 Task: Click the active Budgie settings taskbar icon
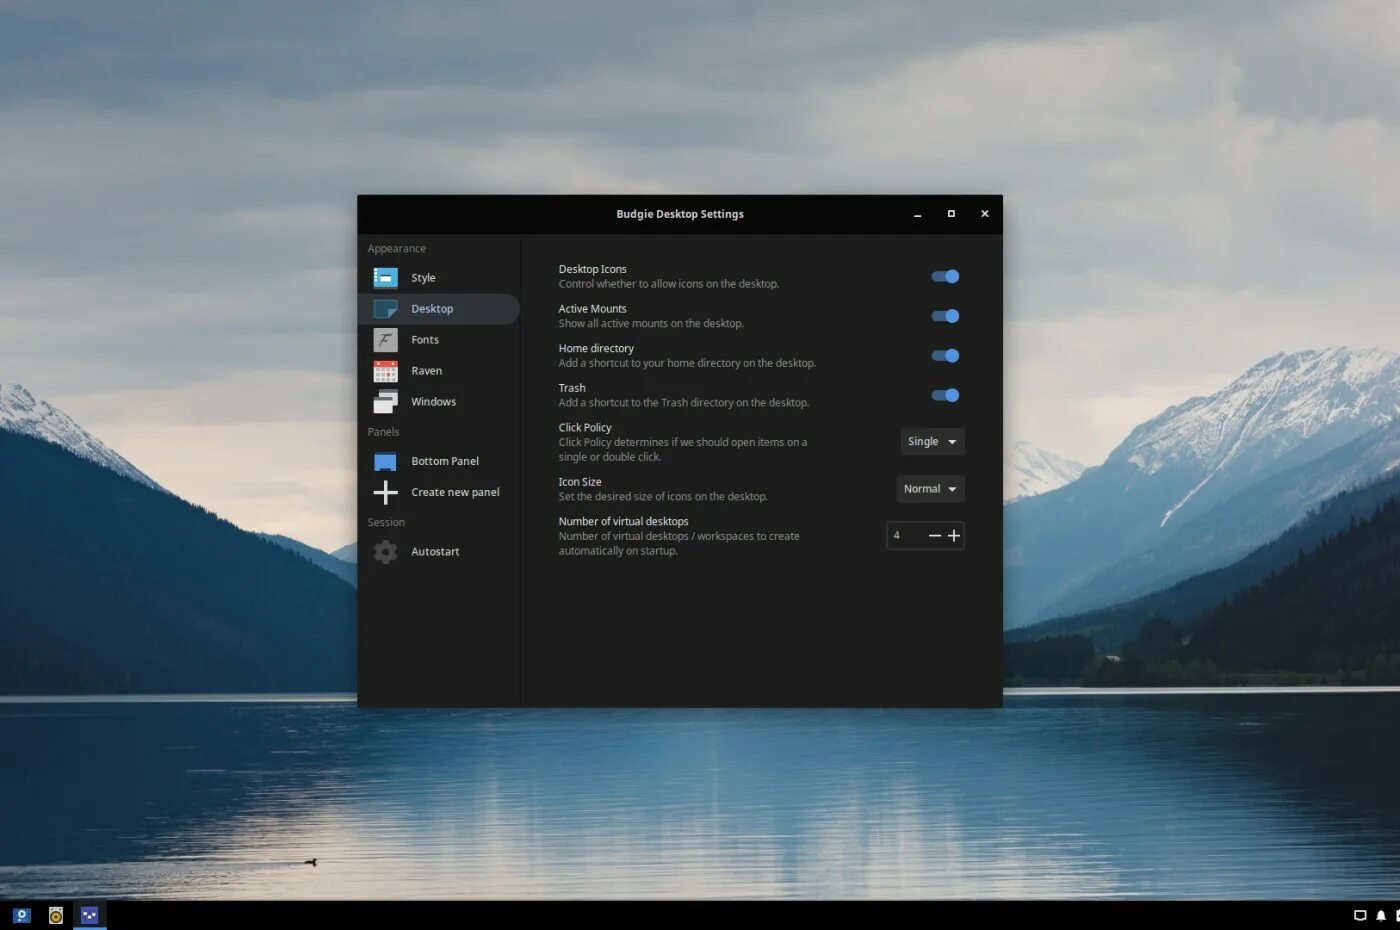[89, 915]
